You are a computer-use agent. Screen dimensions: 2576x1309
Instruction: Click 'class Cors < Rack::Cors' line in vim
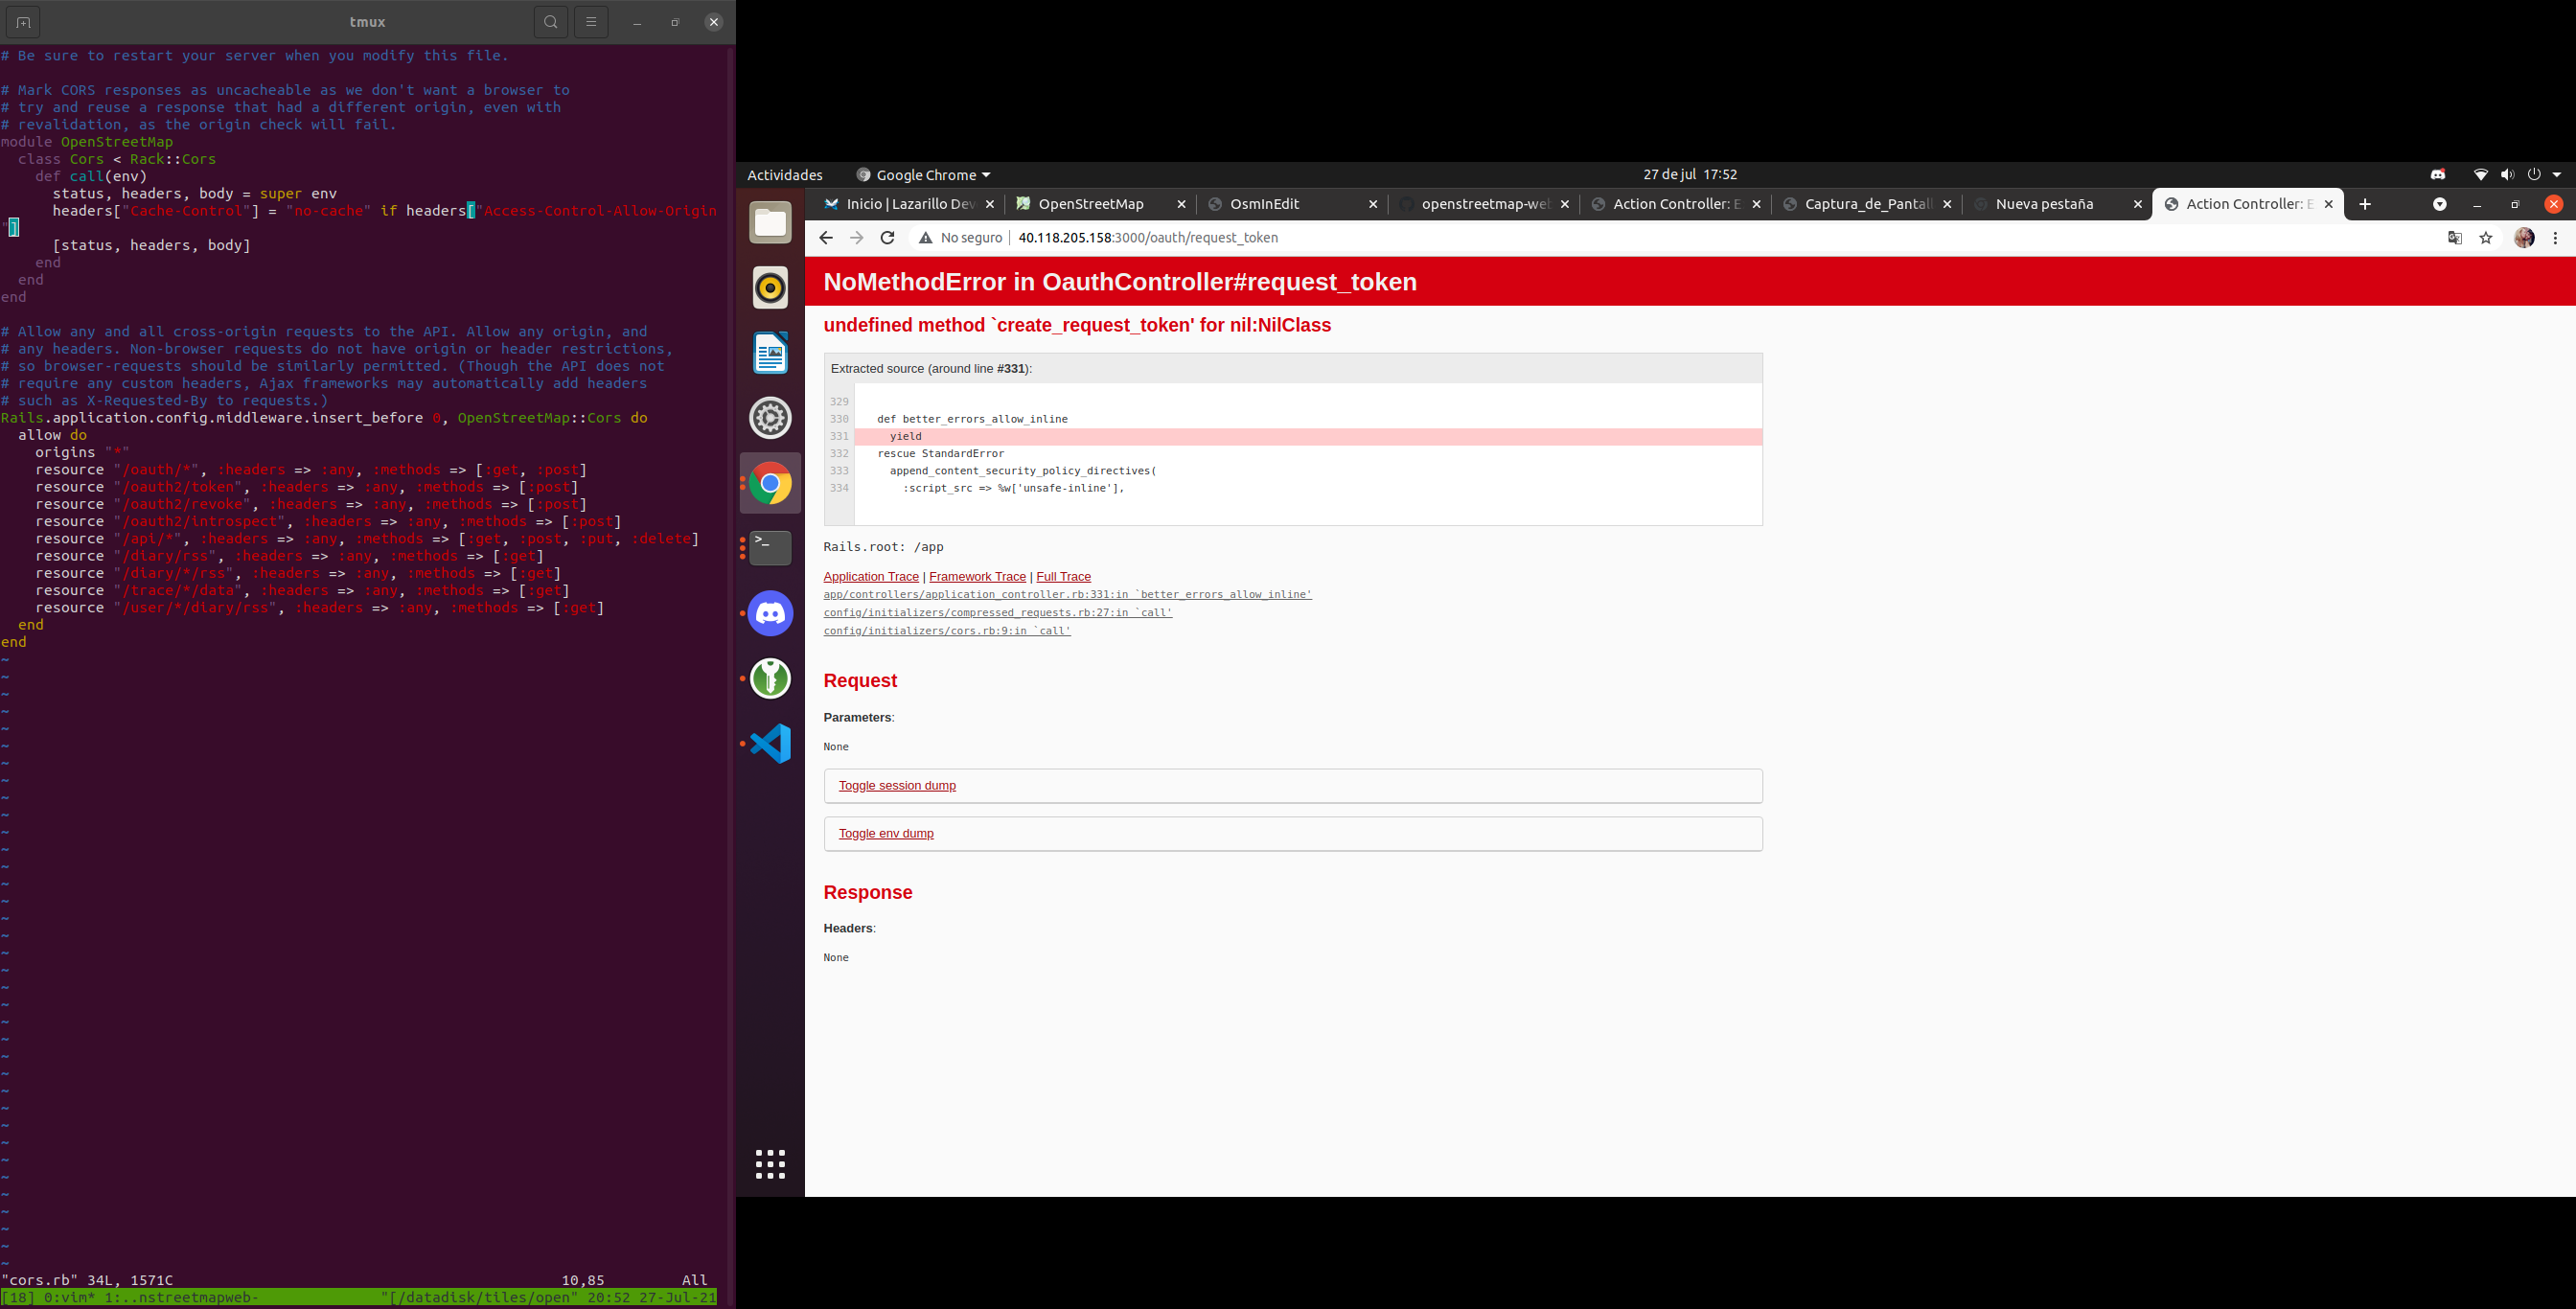[117, 159]
